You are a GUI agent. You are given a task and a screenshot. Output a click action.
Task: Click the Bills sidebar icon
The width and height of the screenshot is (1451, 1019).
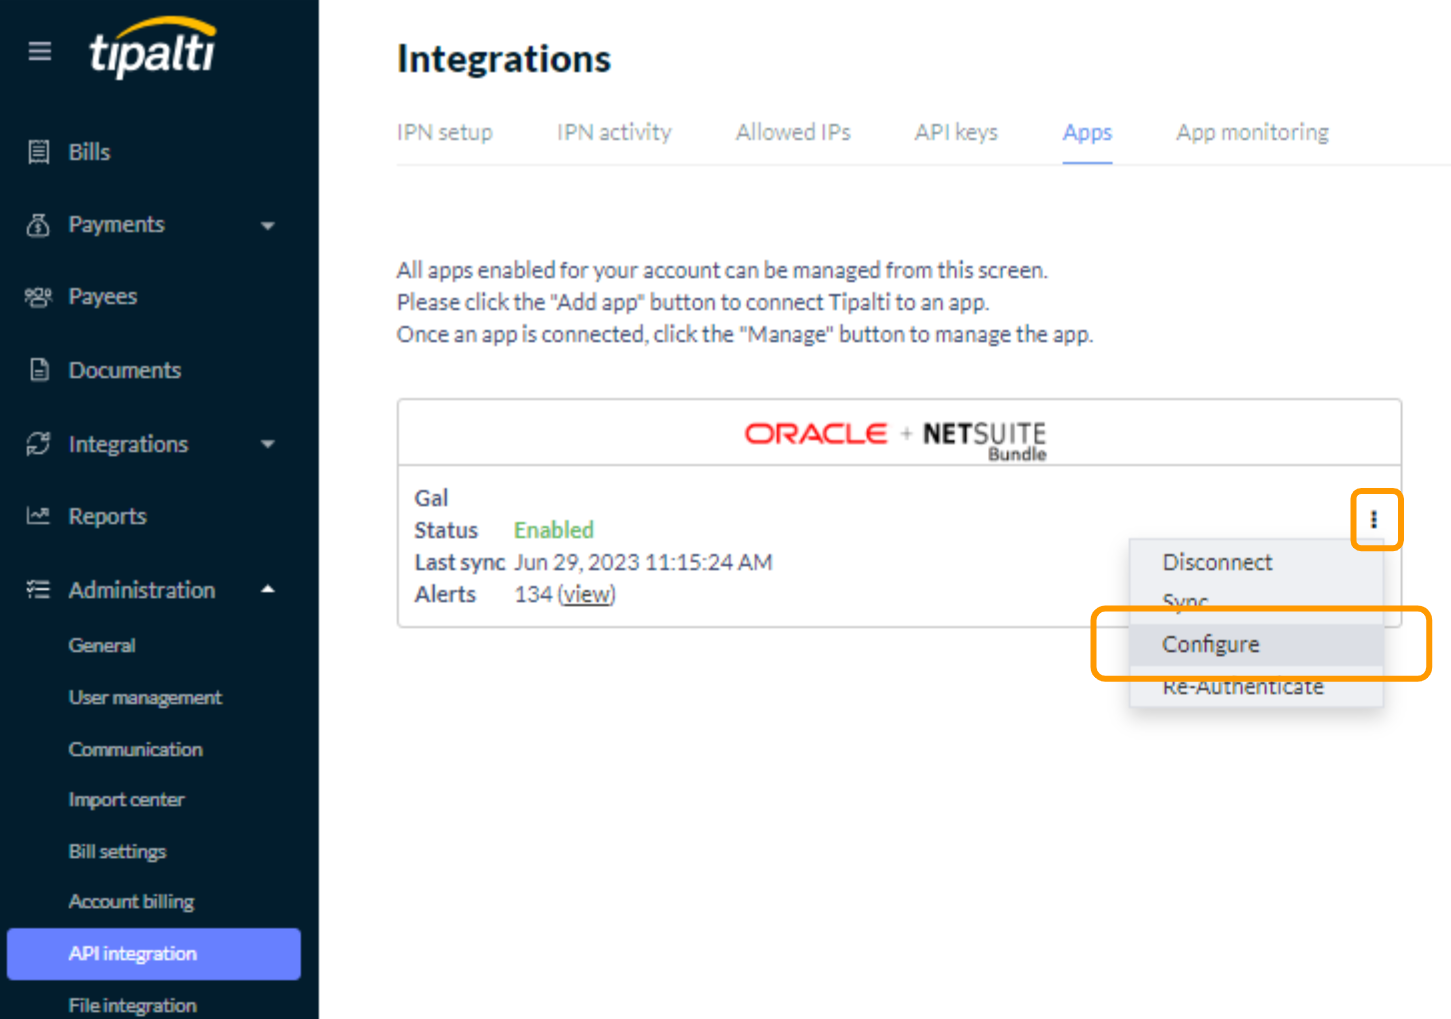(x=39, y=152)
